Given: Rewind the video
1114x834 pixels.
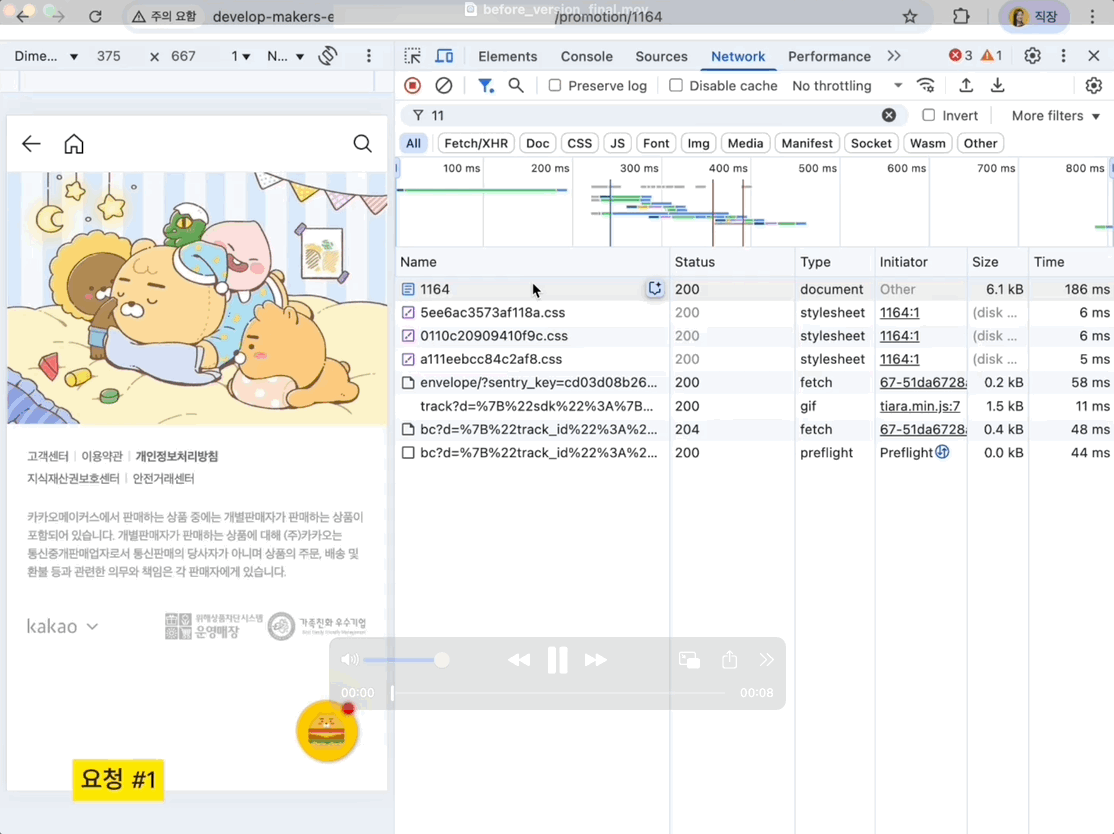Looking at the screenshot, I should pos(519,660).
